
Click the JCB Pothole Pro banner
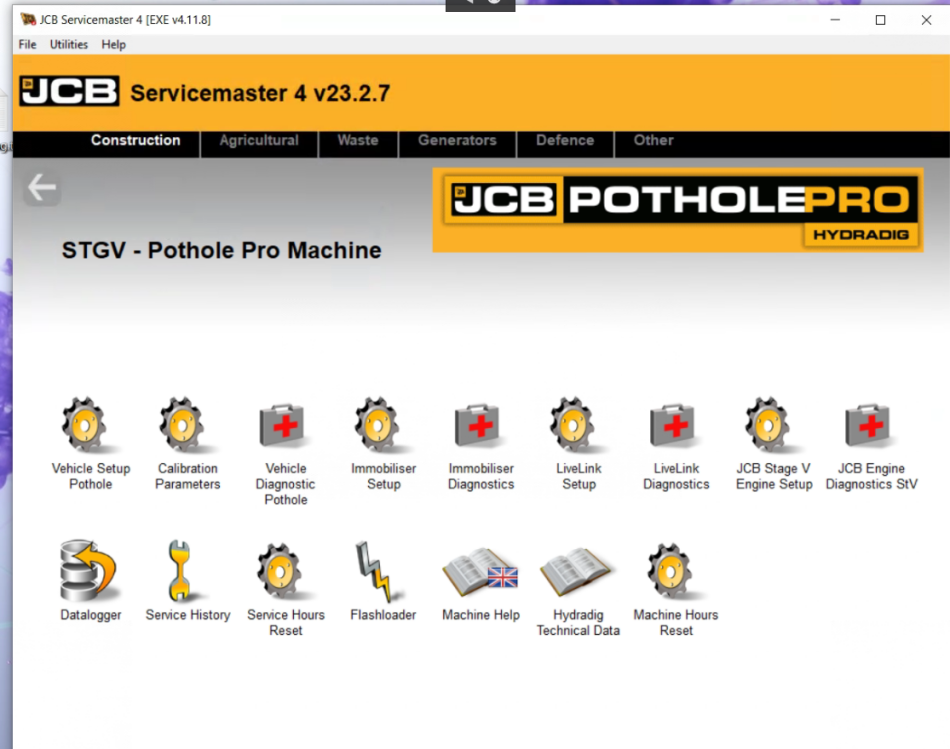point(677,210)
